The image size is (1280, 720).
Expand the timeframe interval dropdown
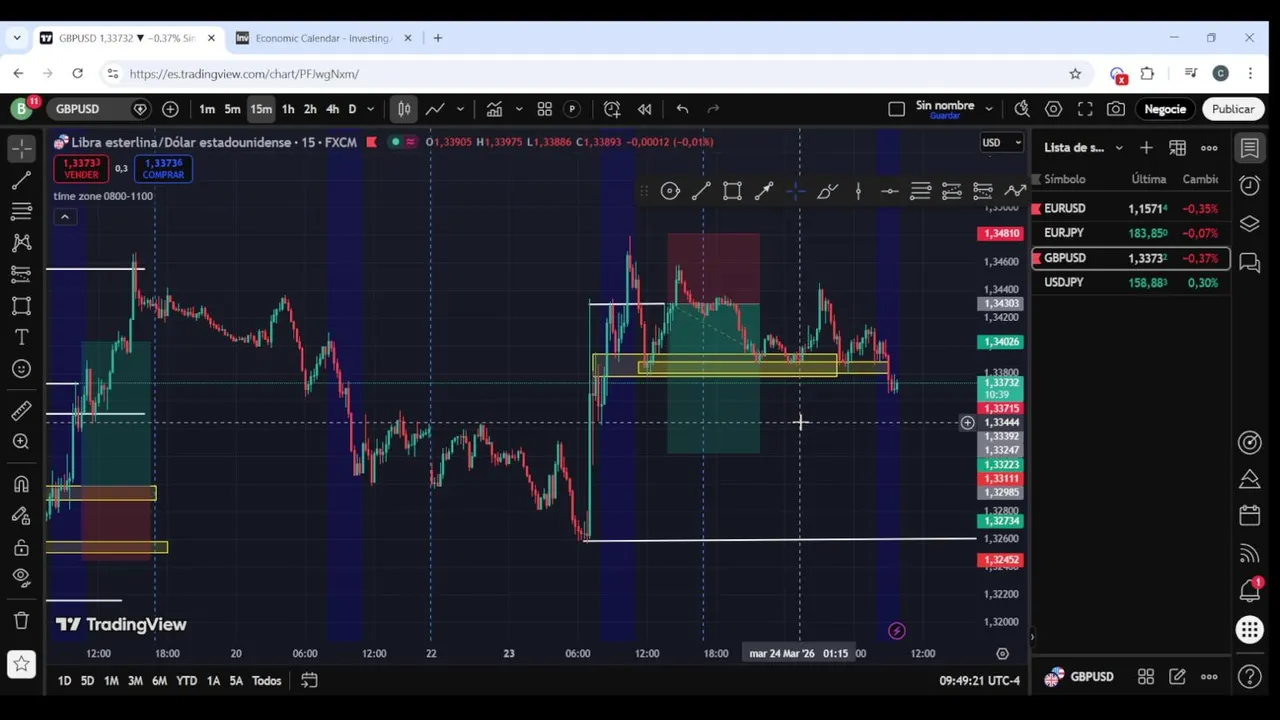pyautogui.click(x=370, y=109)
